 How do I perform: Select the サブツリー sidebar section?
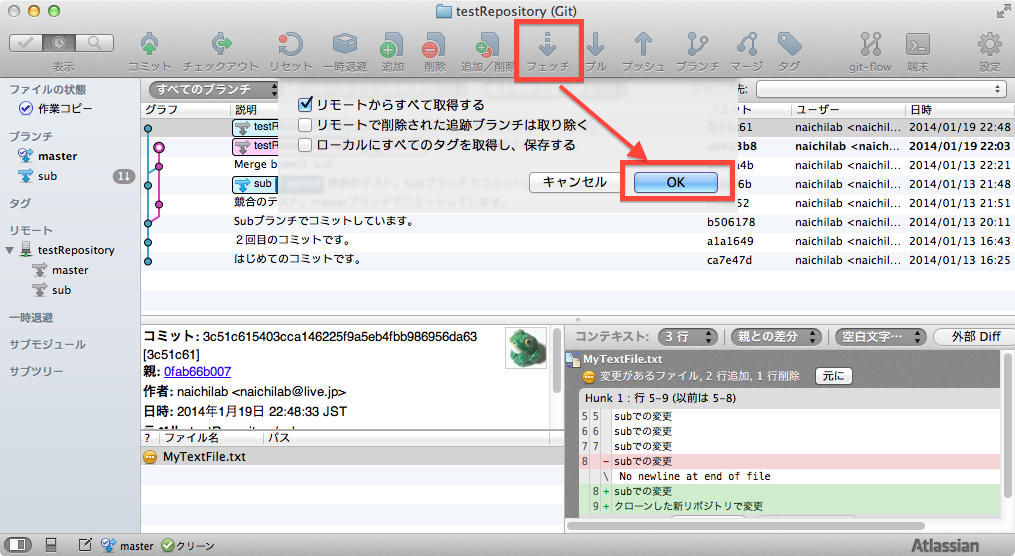pyautogui.click(x=36, y=372)
